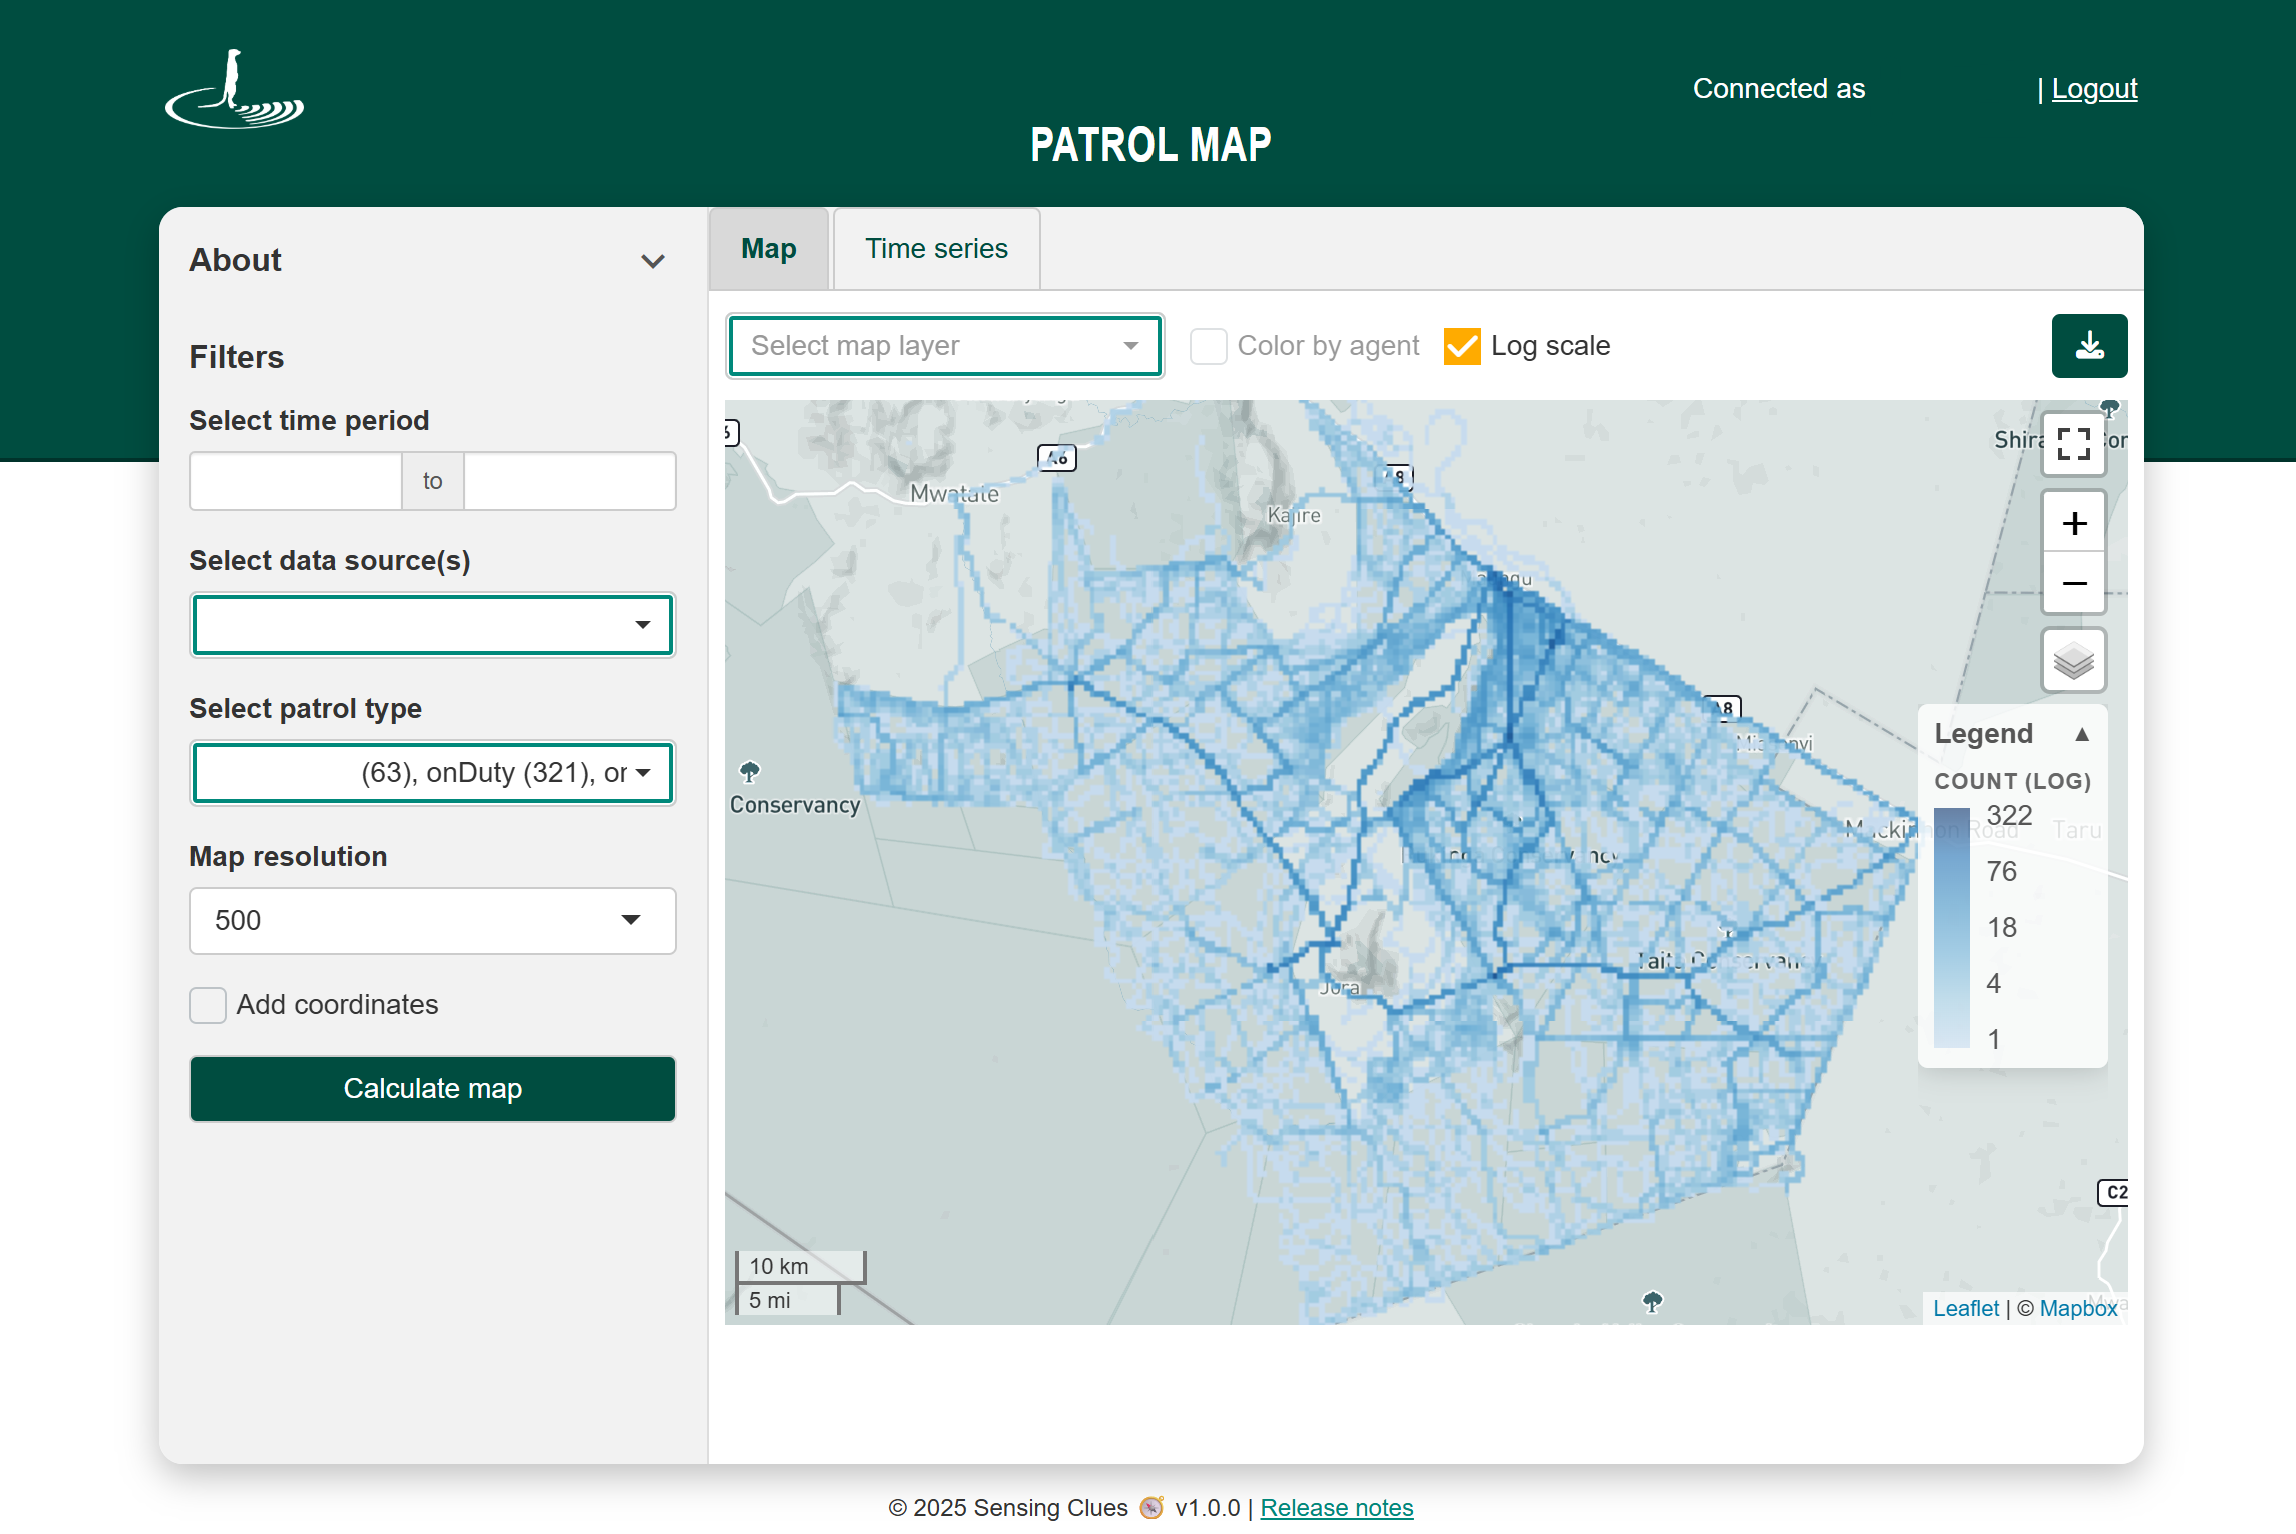Open the Release notes link
Image resolution: width=2296 pixels, height=1534 pixels.
(1336, 1507)
